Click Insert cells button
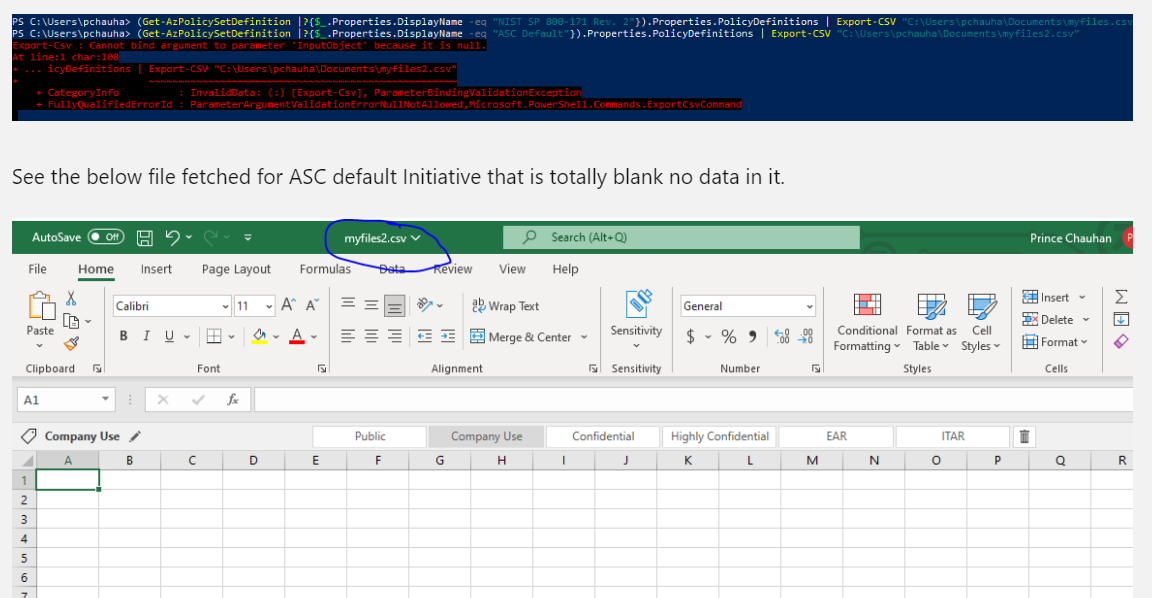The width and height of the screenshot is (1152, 598). [1045, 297]
